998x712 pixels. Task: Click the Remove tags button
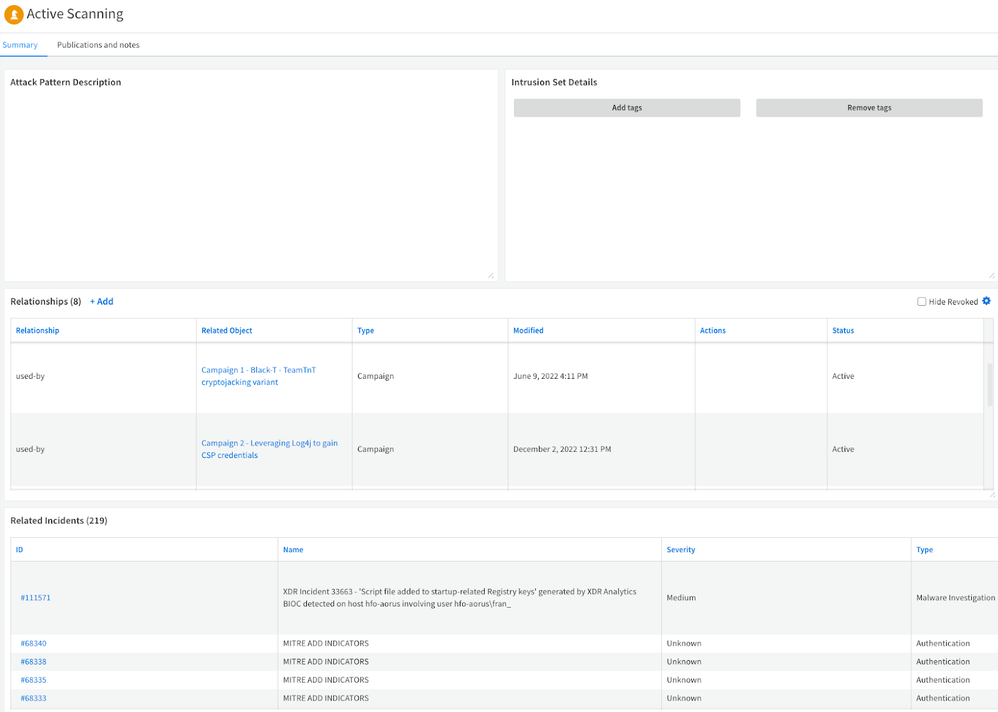pyautogui.click(x=869, y=108)
